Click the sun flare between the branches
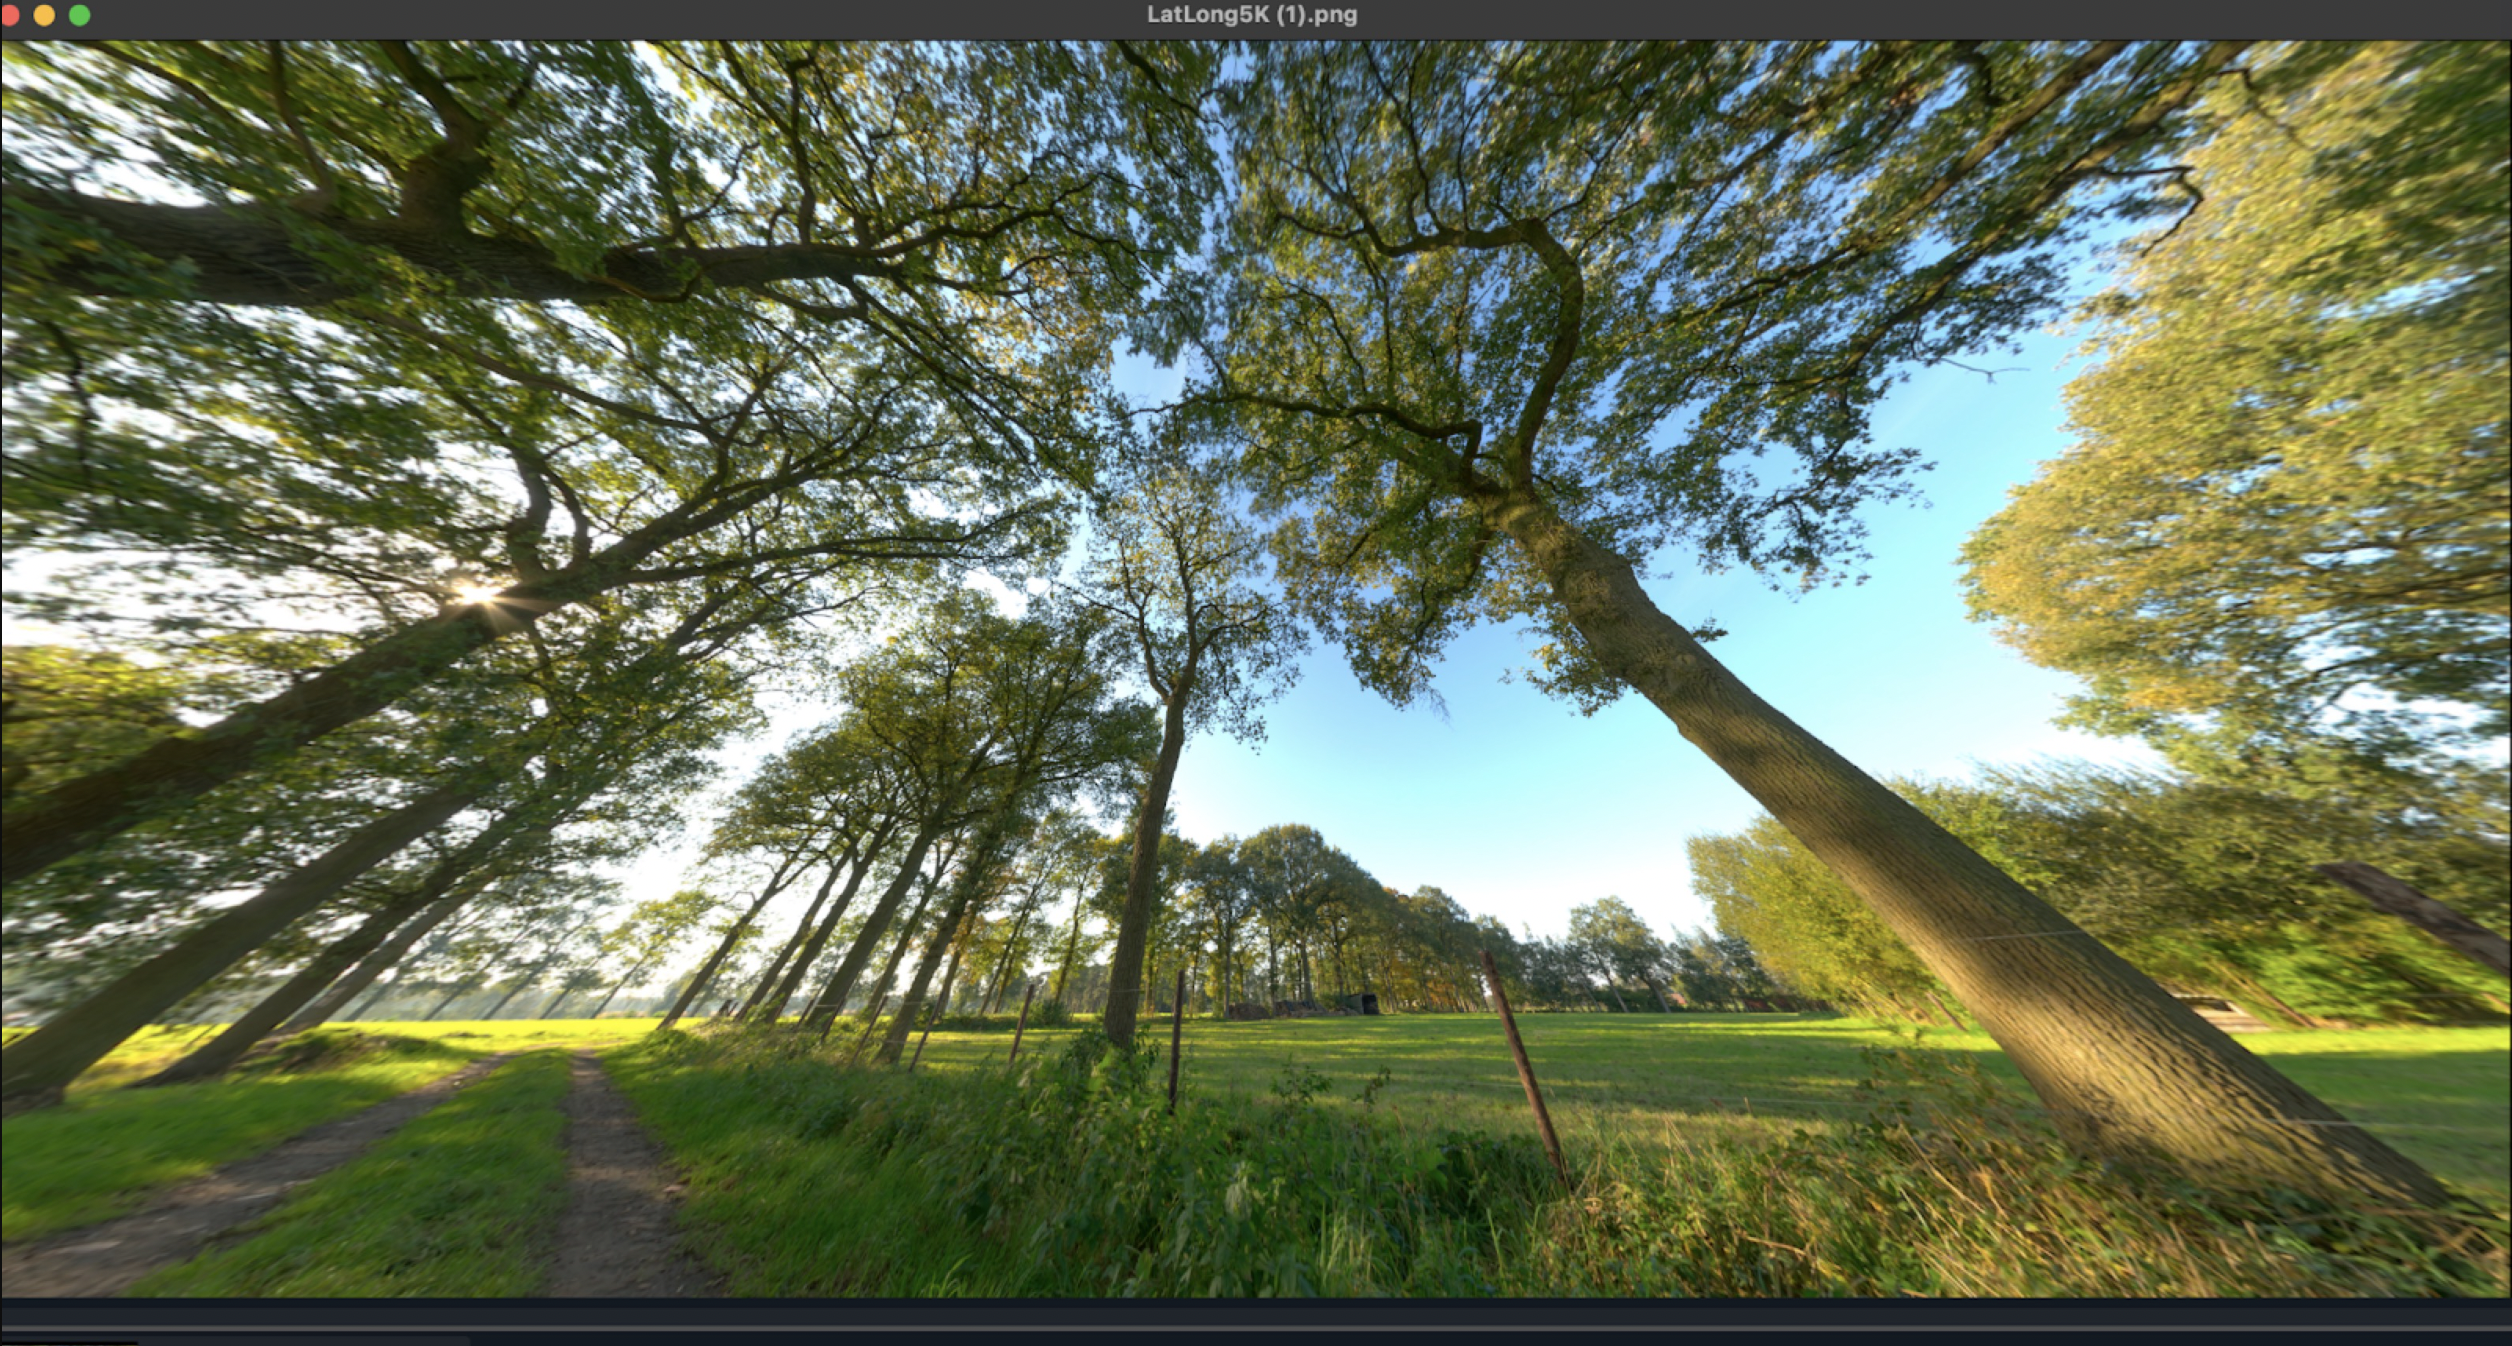 click(478, 594)
